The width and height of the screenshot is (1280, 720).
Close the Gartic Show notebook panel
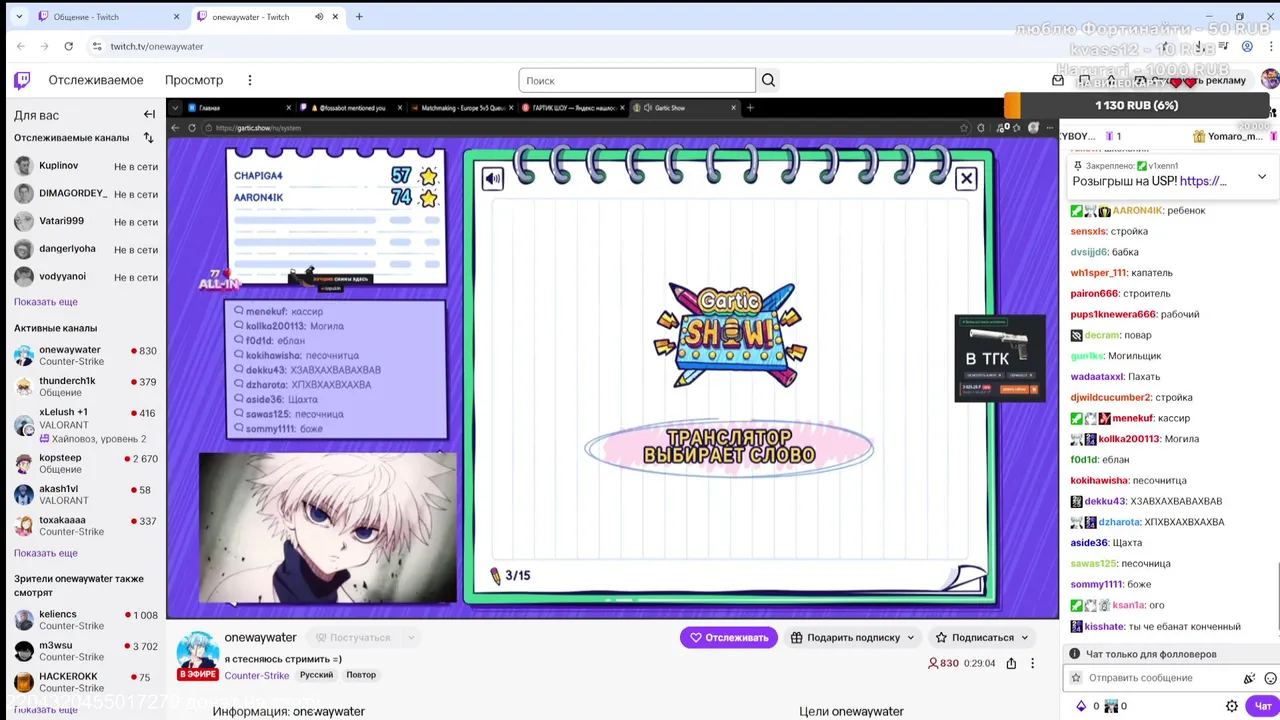point(966,179)
